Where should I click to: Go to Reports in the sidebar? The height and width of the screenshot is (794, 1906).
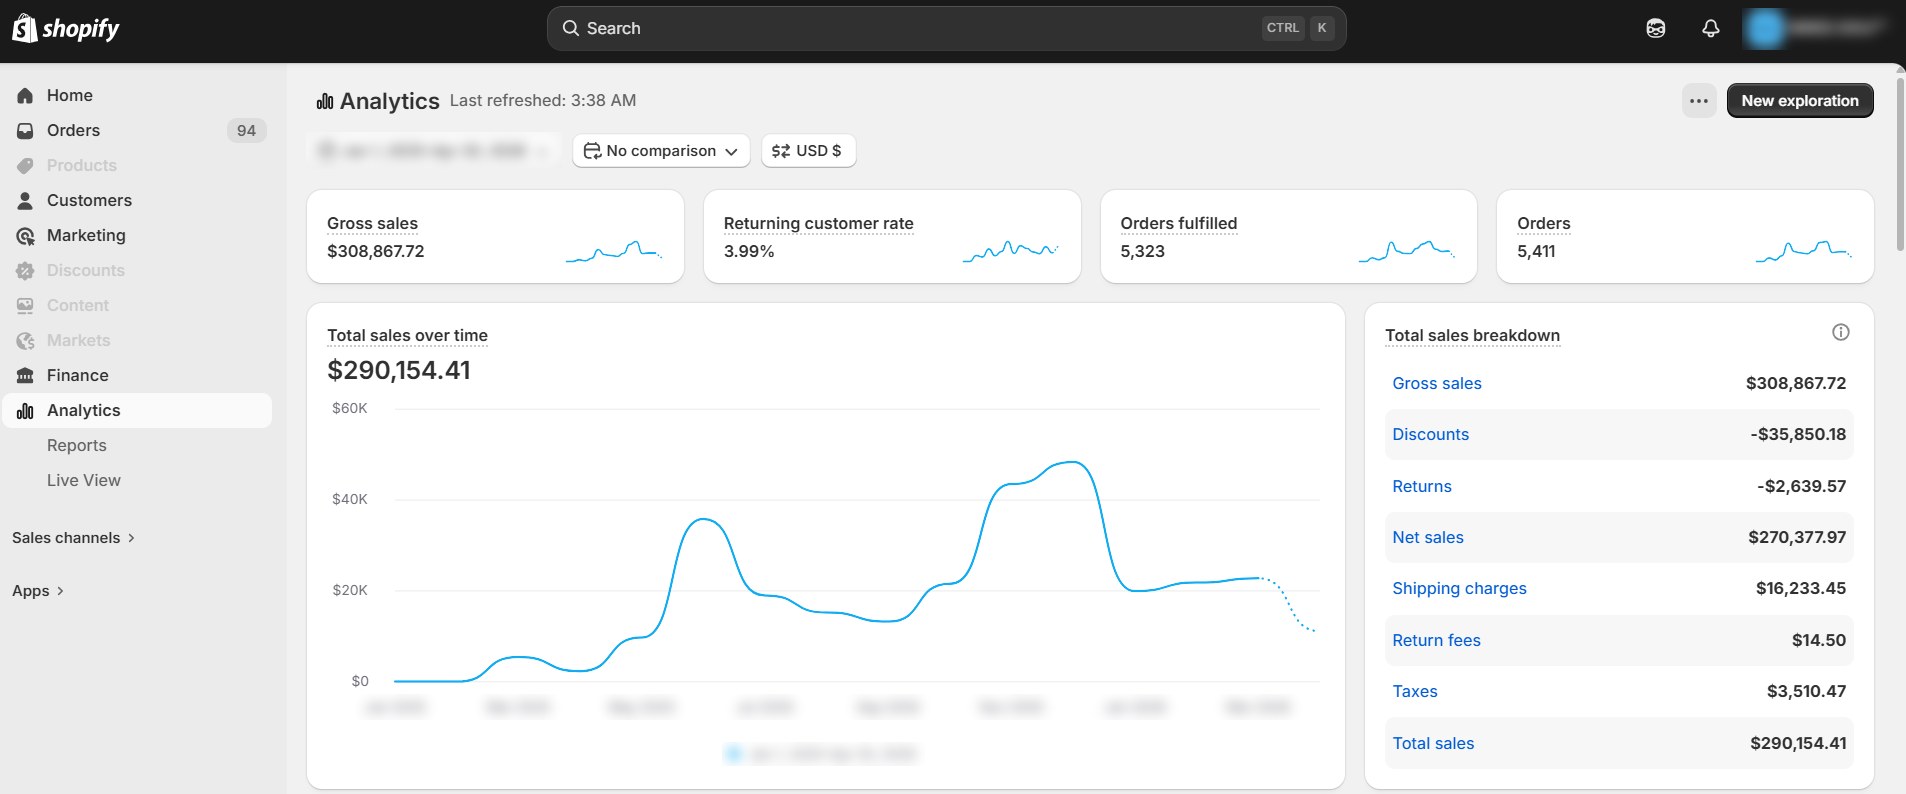(x=77, y=445)
